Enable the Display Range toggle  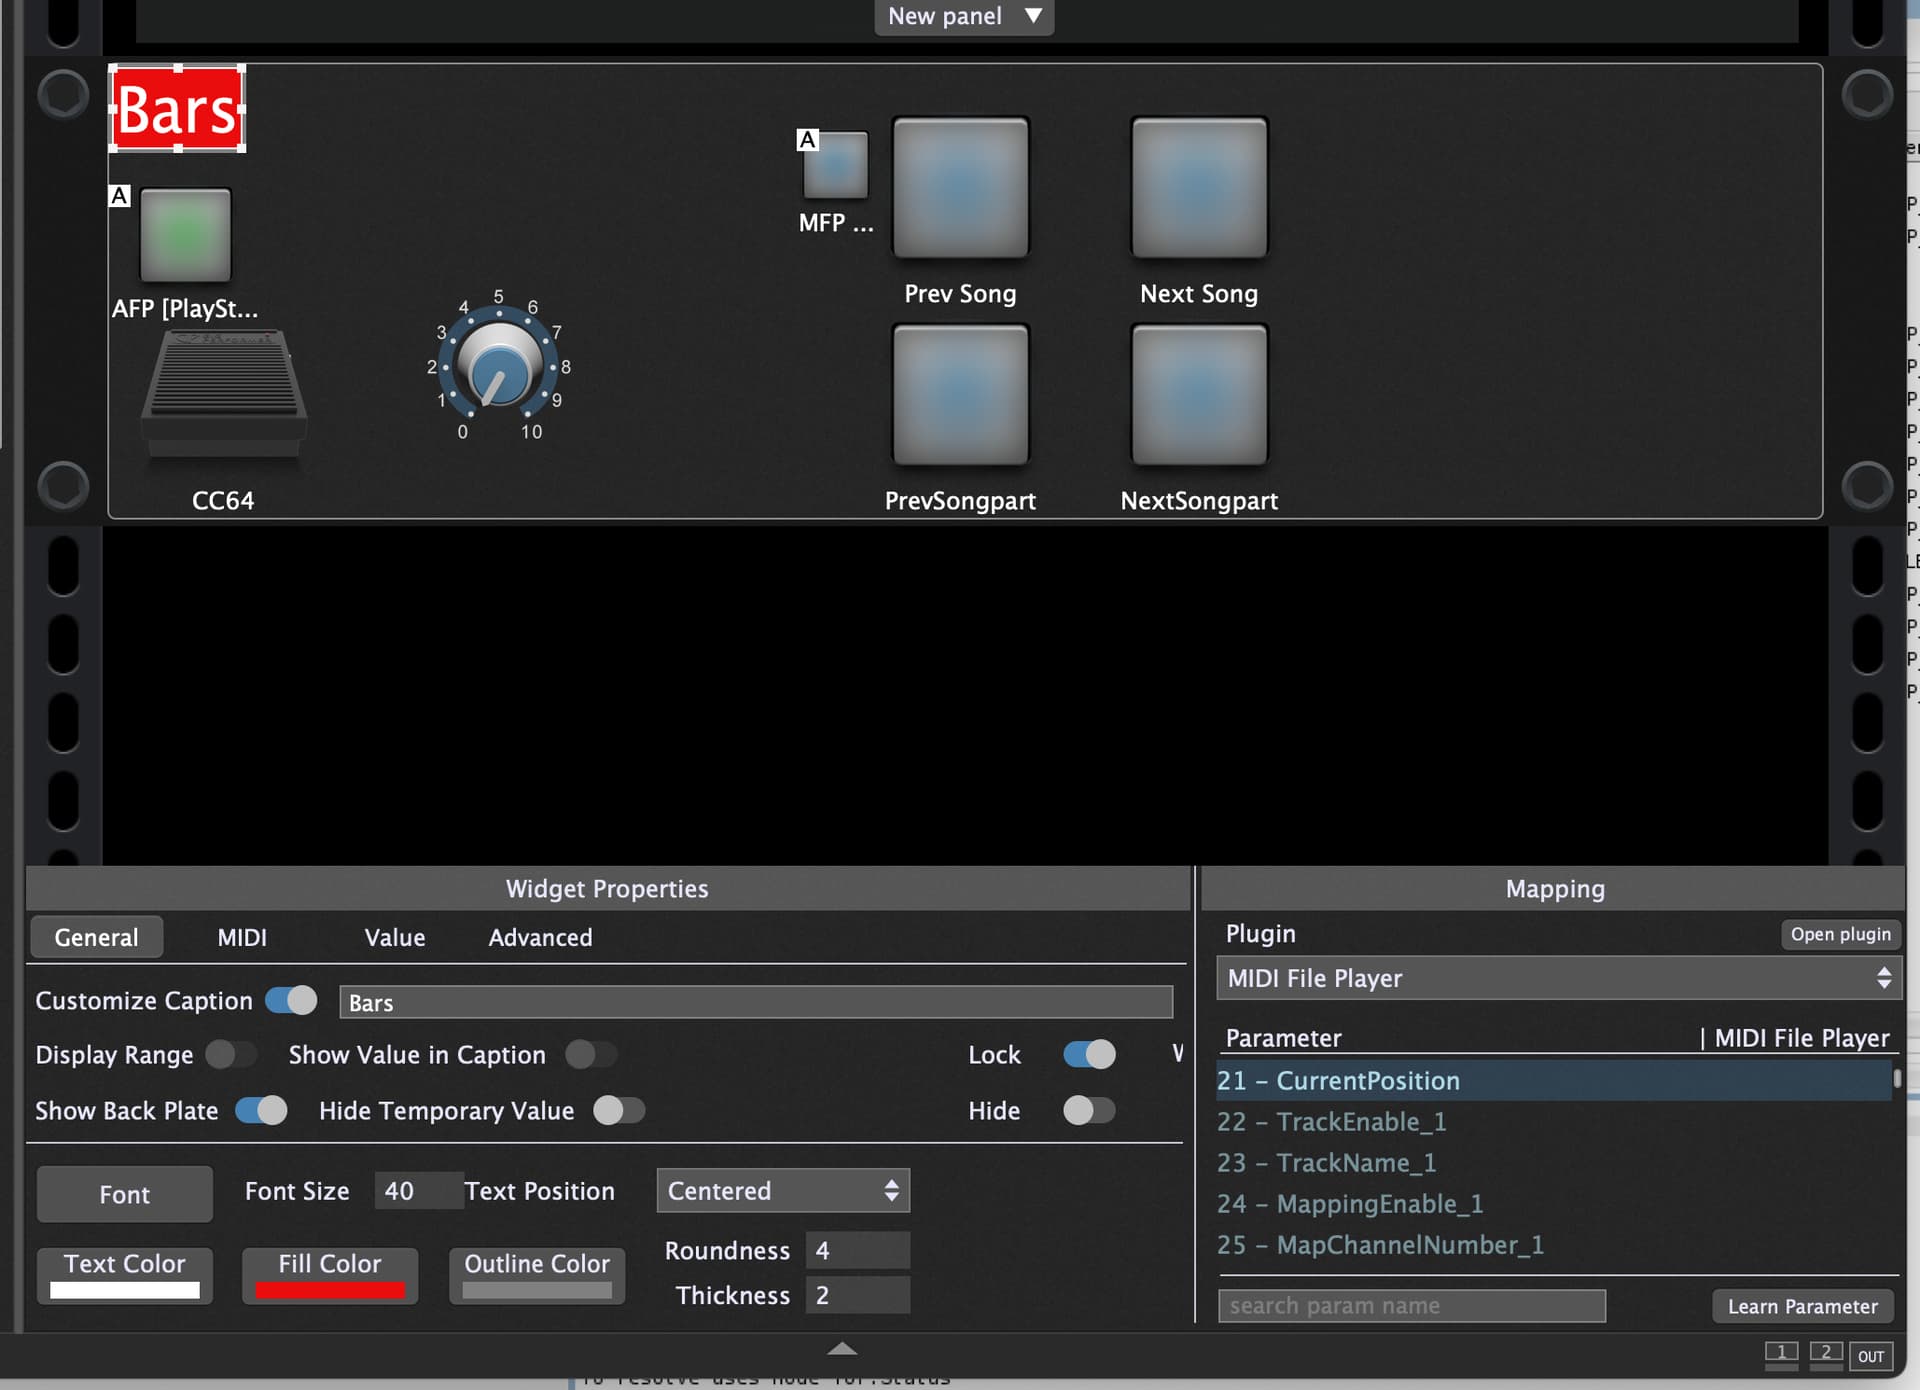coord(231,1055)
